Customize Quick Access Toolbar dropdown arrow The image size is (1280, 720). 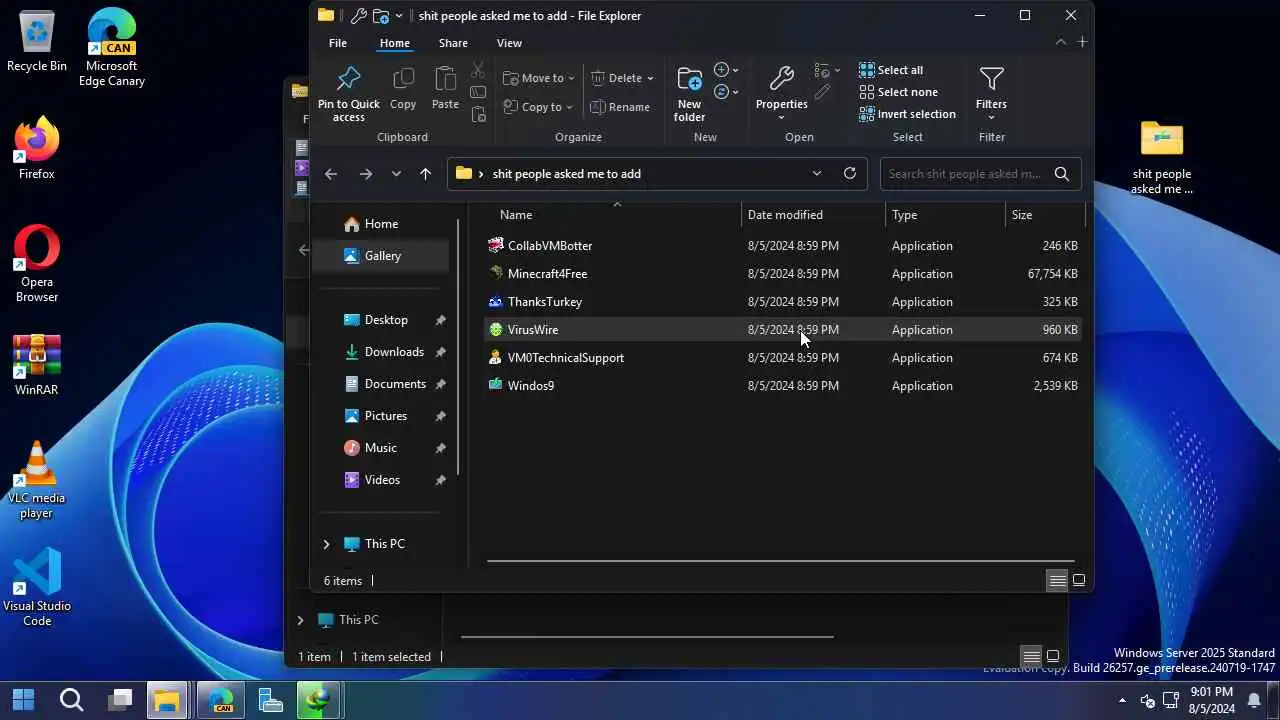coord(399,16)
